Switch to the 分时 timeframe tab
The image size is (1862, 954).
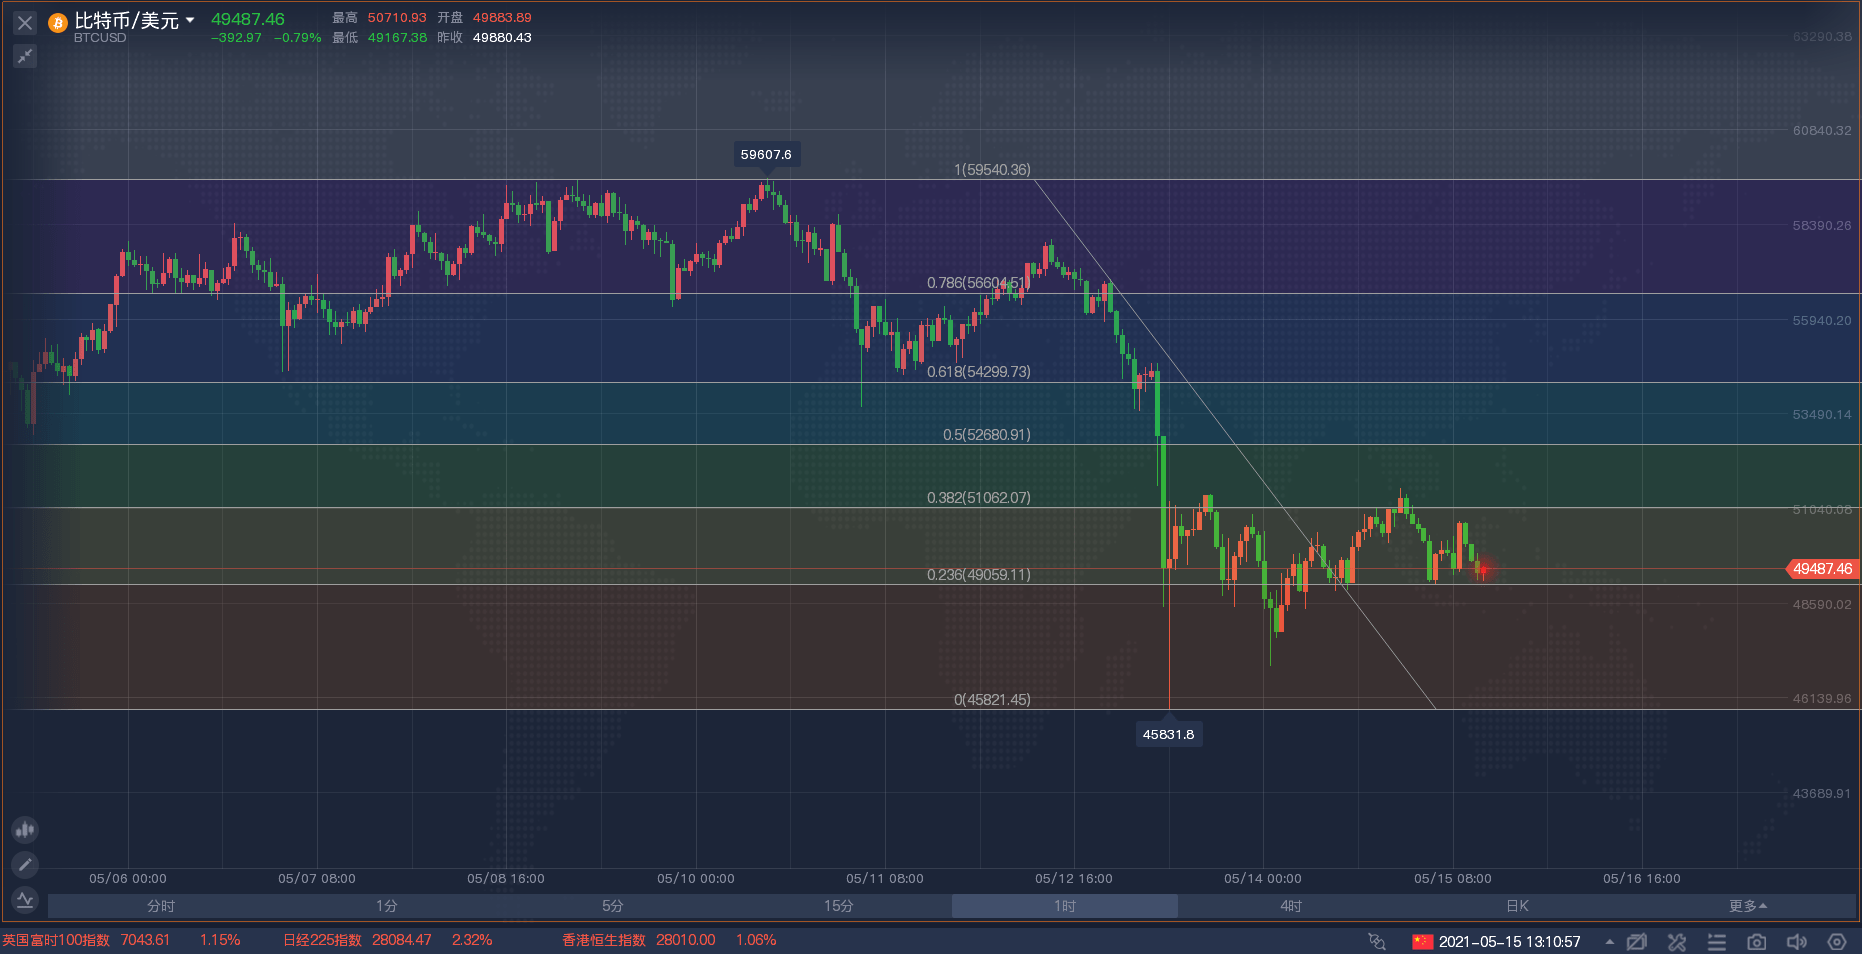tap(161, 906)
